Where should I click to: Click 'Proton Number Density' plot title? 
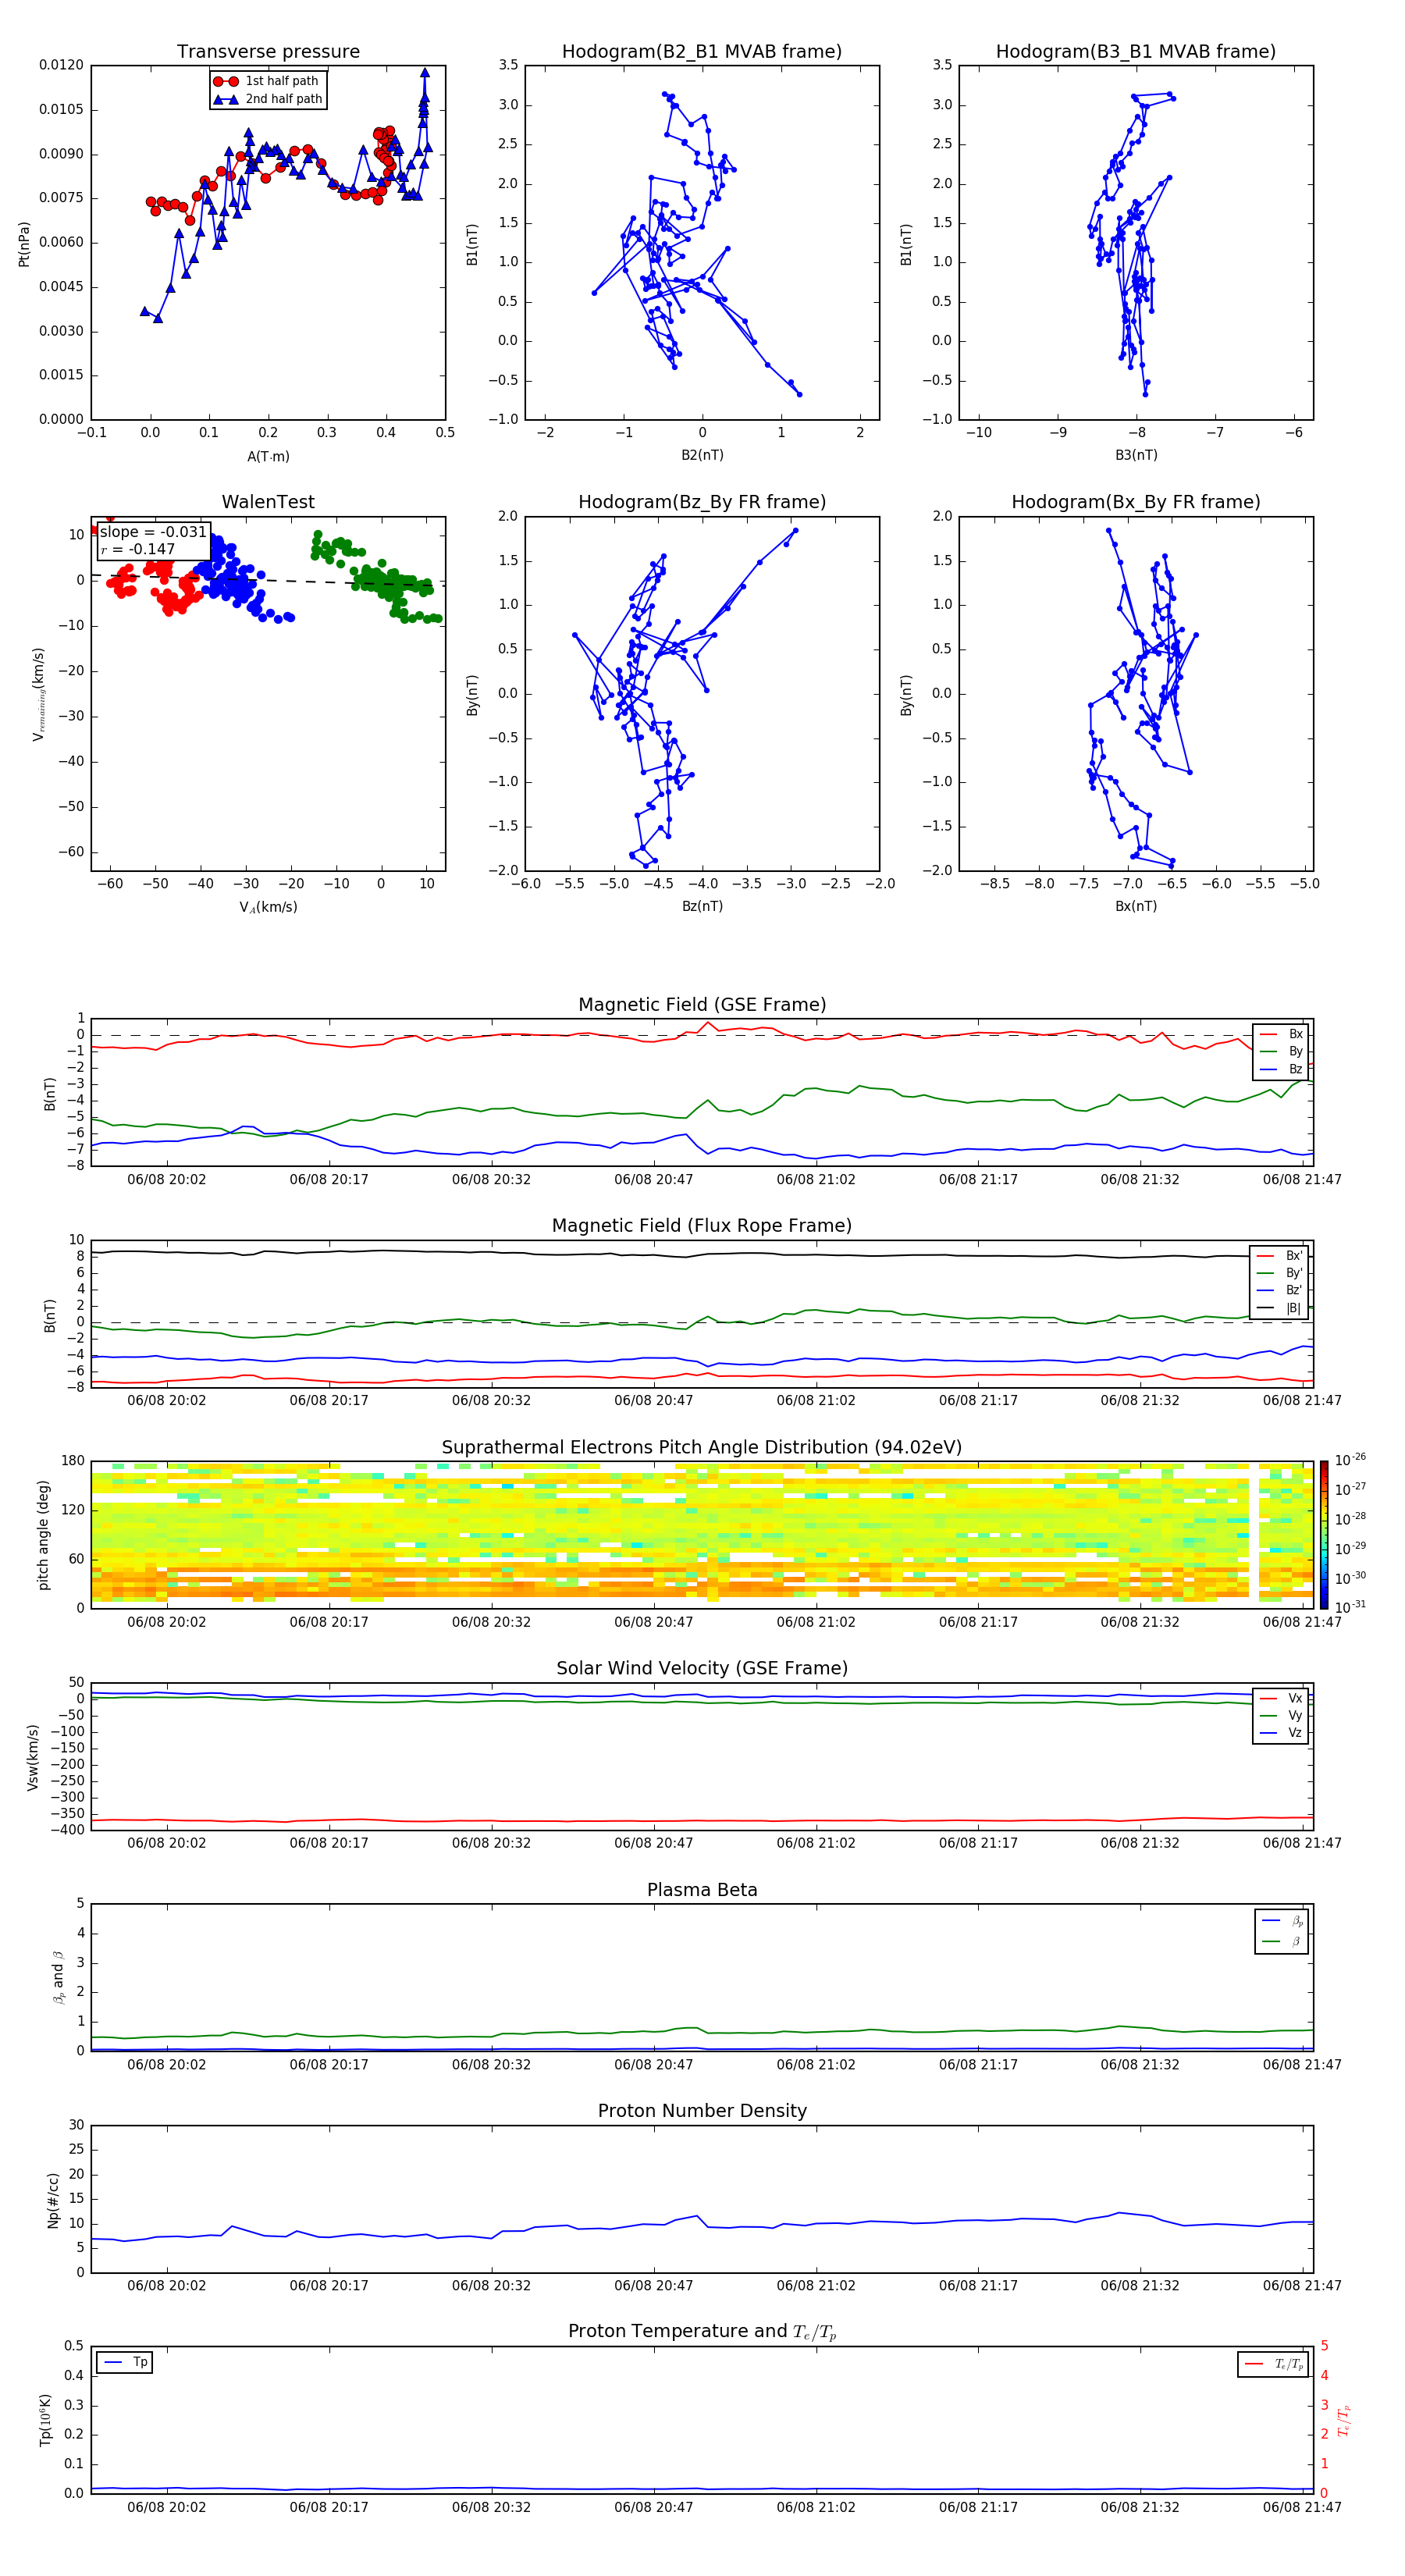pyautogui.click(x=702, y=2112)
